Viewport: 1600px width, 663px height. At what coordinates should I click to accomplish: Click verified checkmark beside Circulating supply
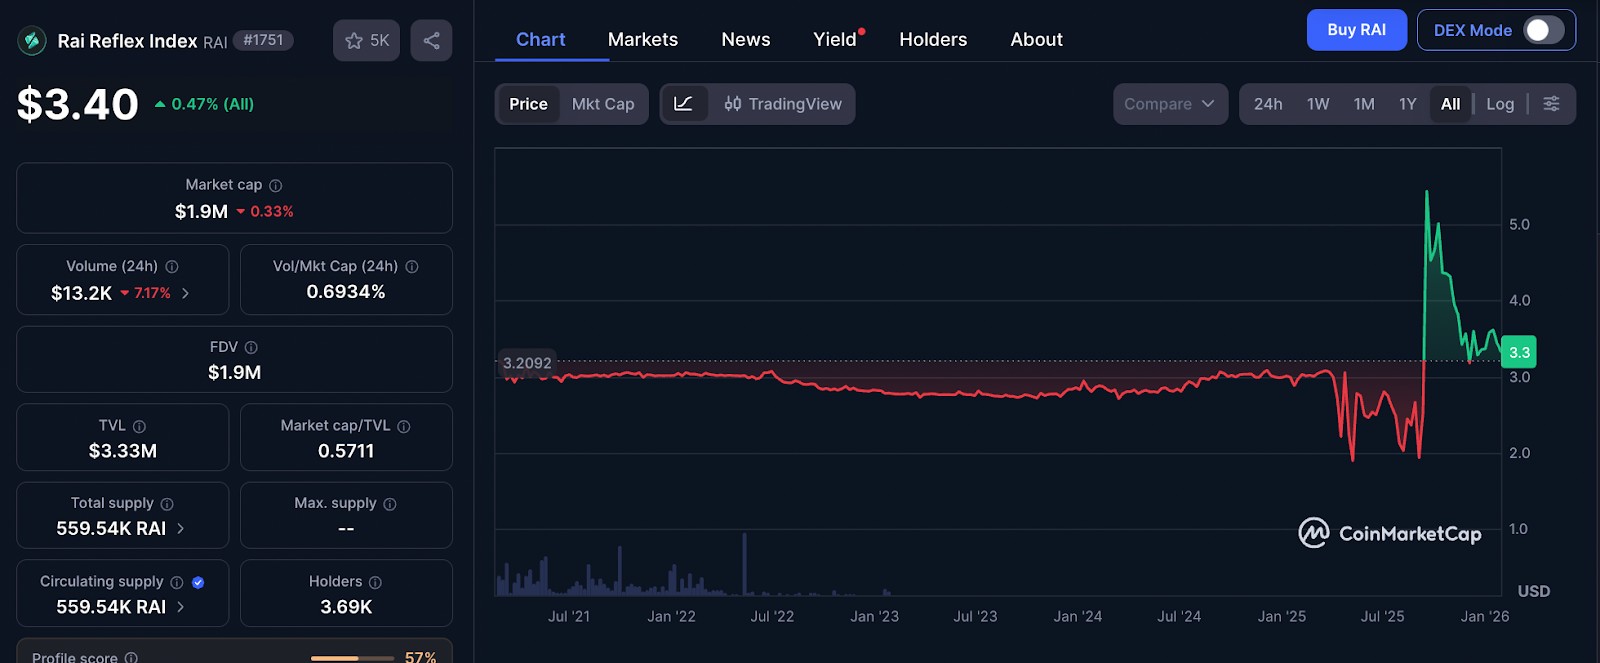point(198,582)
